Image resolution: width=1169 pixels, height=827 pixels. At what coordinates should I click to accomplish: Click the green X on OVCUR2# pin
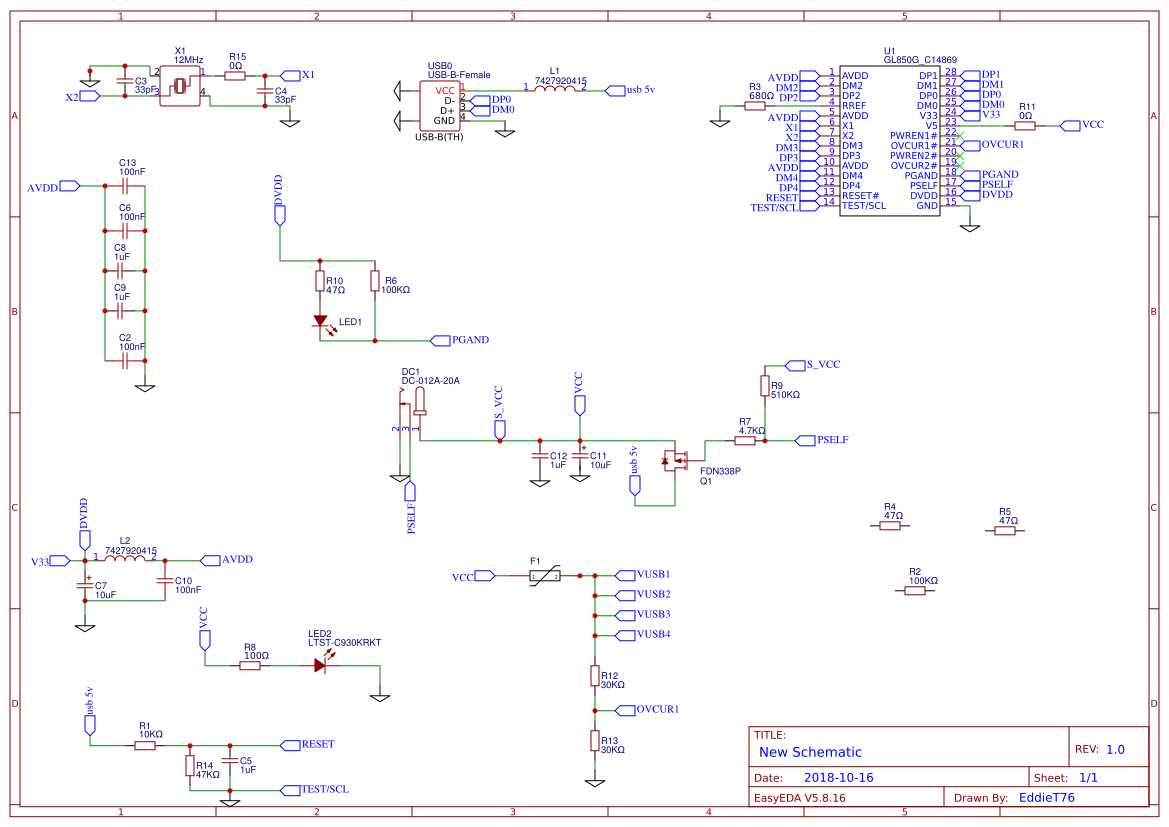959,166
